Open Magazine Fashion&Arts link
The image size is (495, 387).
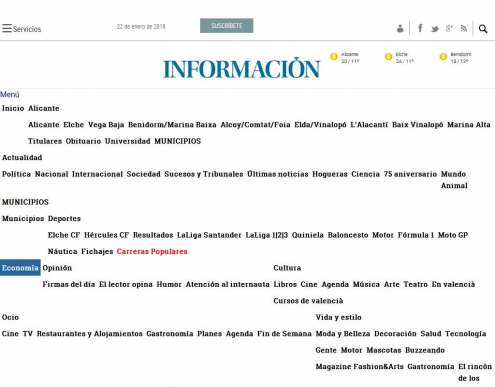359,367
